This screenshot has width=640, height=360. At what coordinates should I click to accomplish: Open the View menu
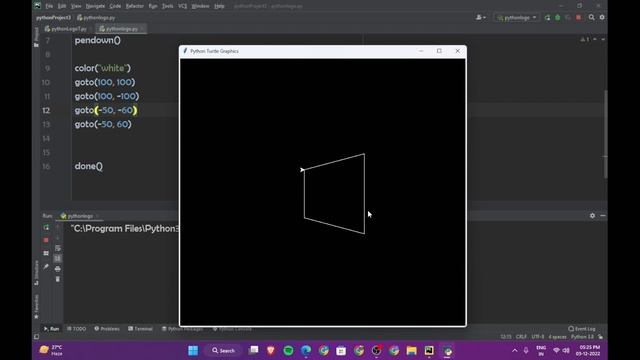[x=76, y=6]
